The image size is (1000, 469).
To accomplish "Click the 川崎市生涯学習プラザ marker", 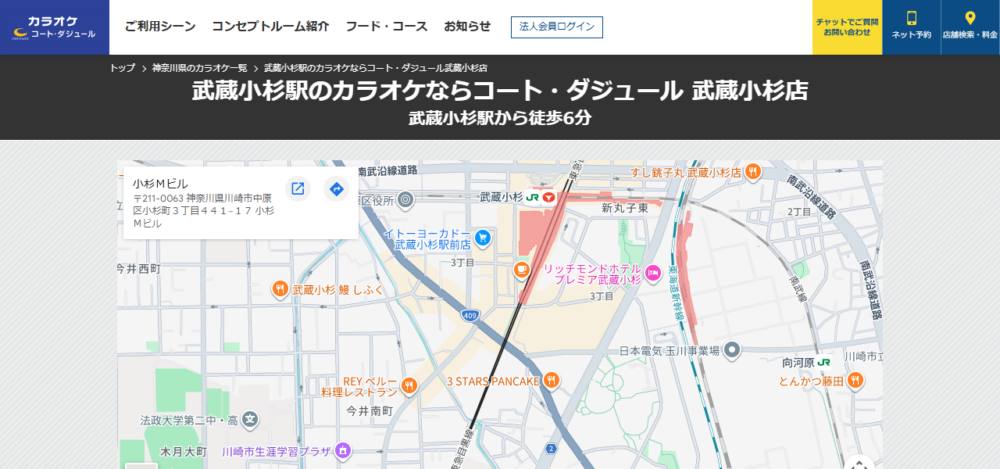I will [343, 452].
